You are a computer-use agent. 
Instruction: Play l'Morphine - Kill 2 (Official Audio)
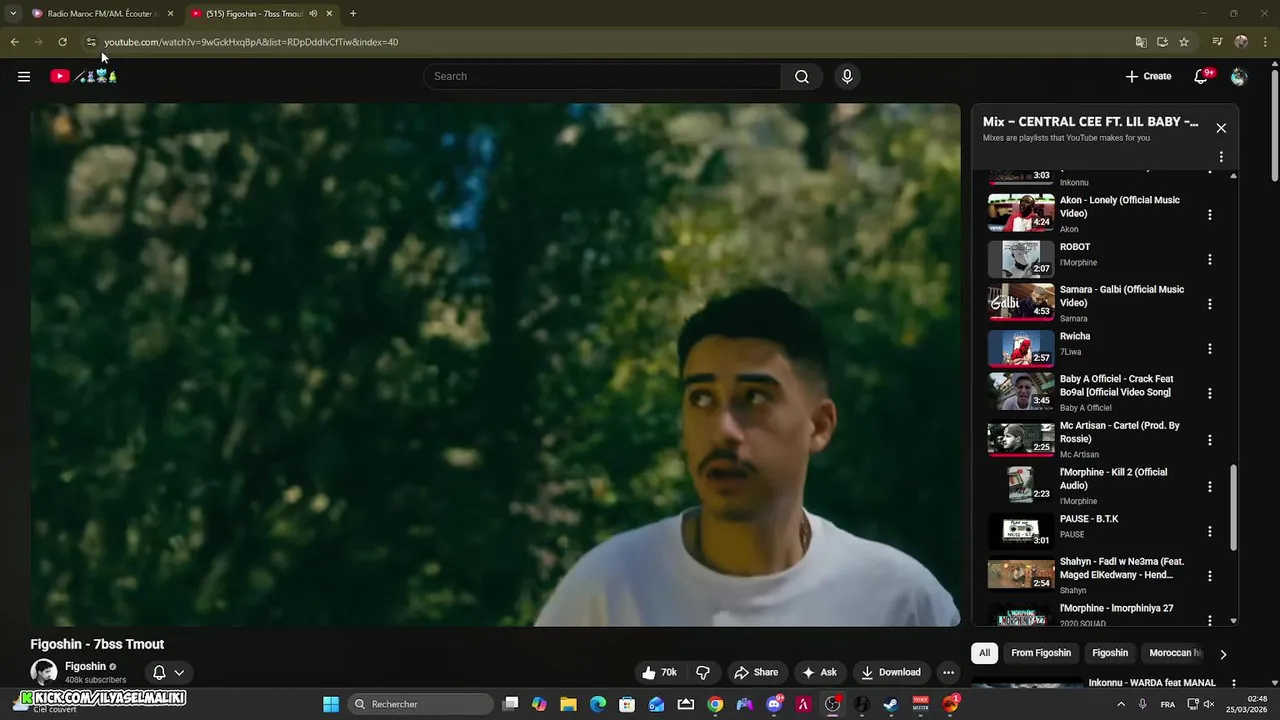coord(1021,484)
